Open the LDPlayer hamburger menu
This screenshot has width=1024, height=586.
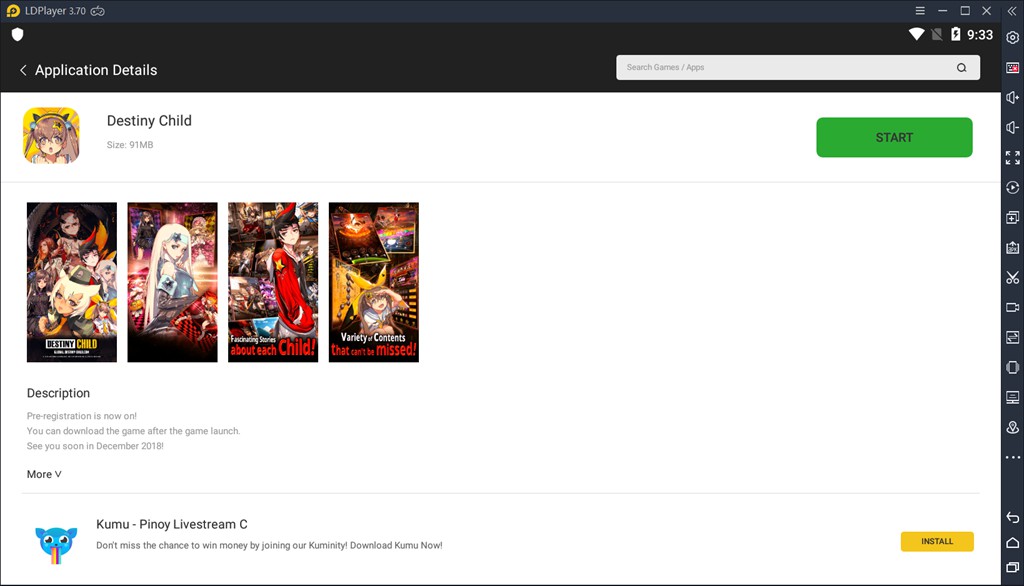[920, 10]
